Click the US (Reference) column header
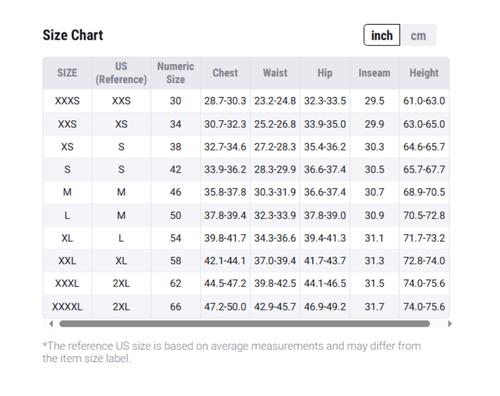Screen dimensions: 500x396 click(x=121, y=73)
